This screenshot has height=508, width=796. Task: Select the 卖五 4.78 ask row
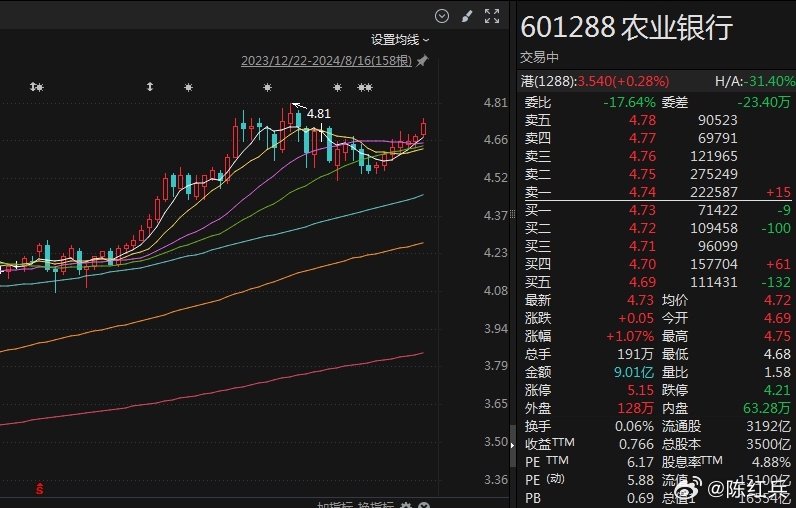656,120
